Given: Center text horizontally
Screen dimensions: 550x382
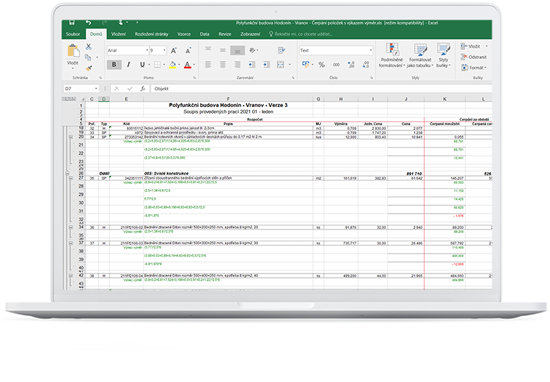Looking at the screenshot, I should pyautogui.click(x=223, y=65).
